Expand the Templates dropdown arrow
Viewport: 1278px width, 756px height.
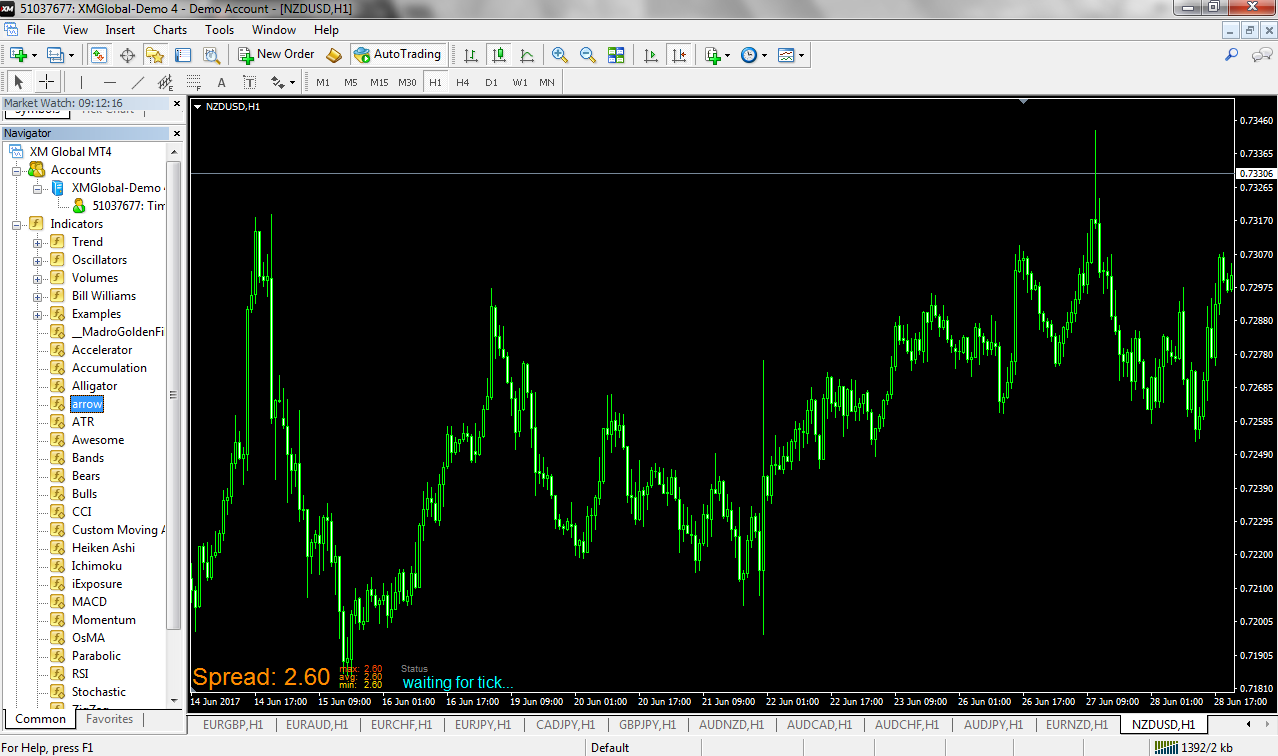(802, 55)
